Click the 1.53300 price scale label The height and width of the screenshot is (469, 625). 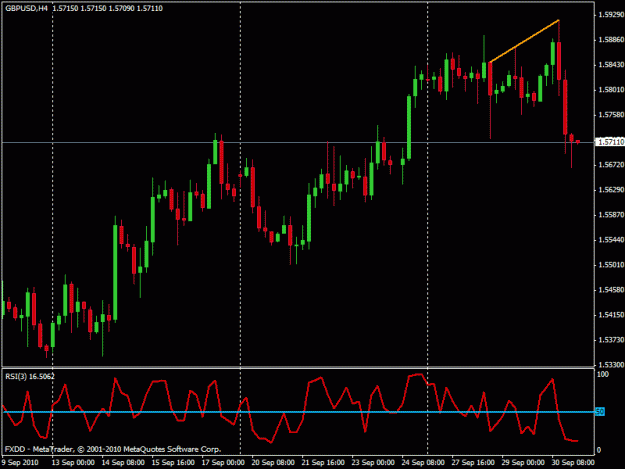(611, 365)
